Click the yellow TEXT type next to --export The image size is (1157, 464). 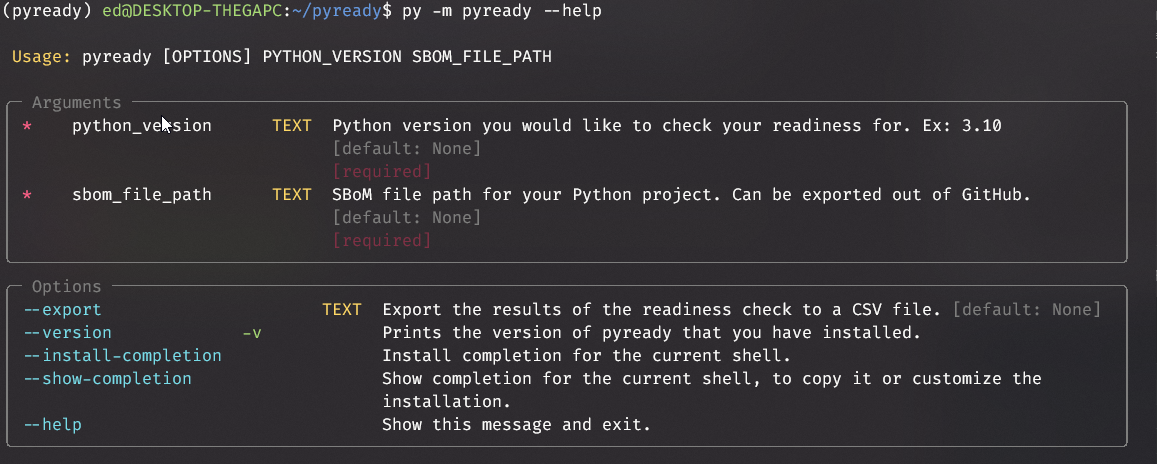pyautogui.click(x=341, y=310)
